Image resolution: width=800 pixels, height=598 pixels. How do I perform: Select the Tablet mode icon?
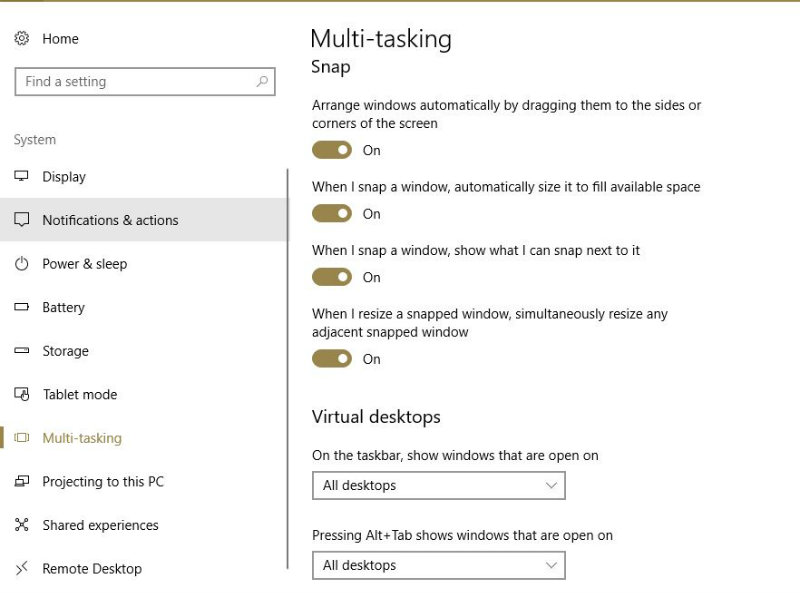click(22, 394)
